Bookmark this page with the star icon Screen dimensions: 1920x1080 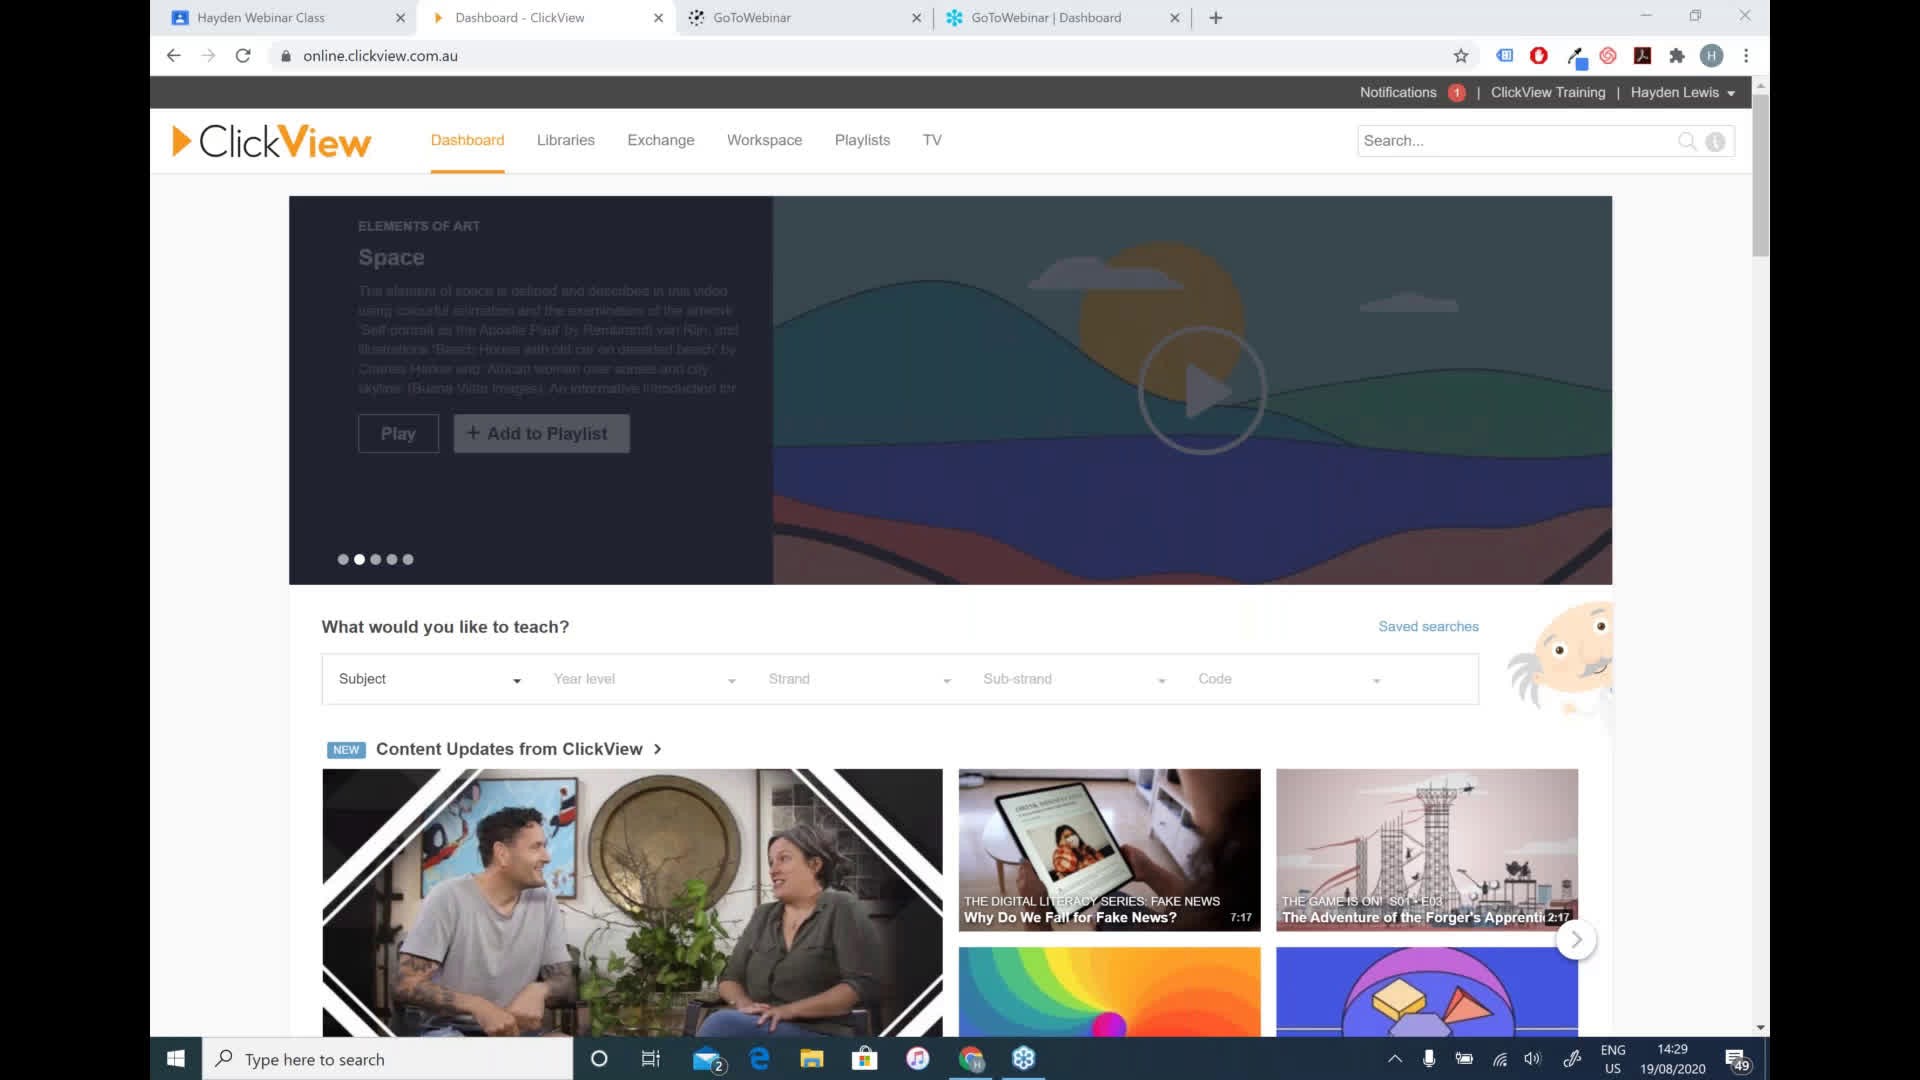pos(1461,56)
